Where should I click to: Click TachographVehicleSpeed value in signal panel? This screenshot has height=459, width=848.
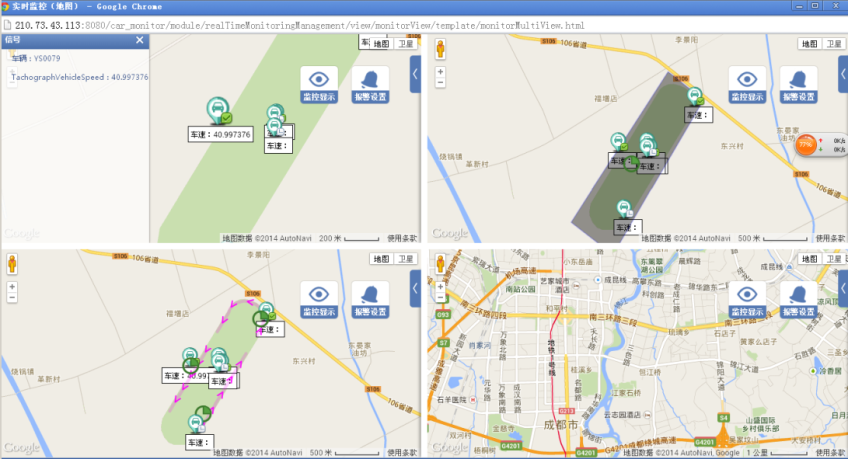tap(130, 77)
